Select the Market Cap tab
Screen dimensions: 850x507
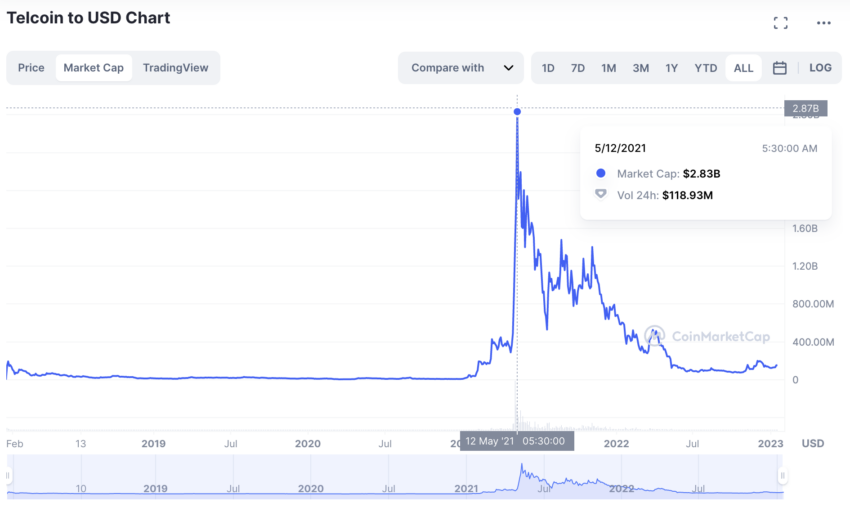94,68
